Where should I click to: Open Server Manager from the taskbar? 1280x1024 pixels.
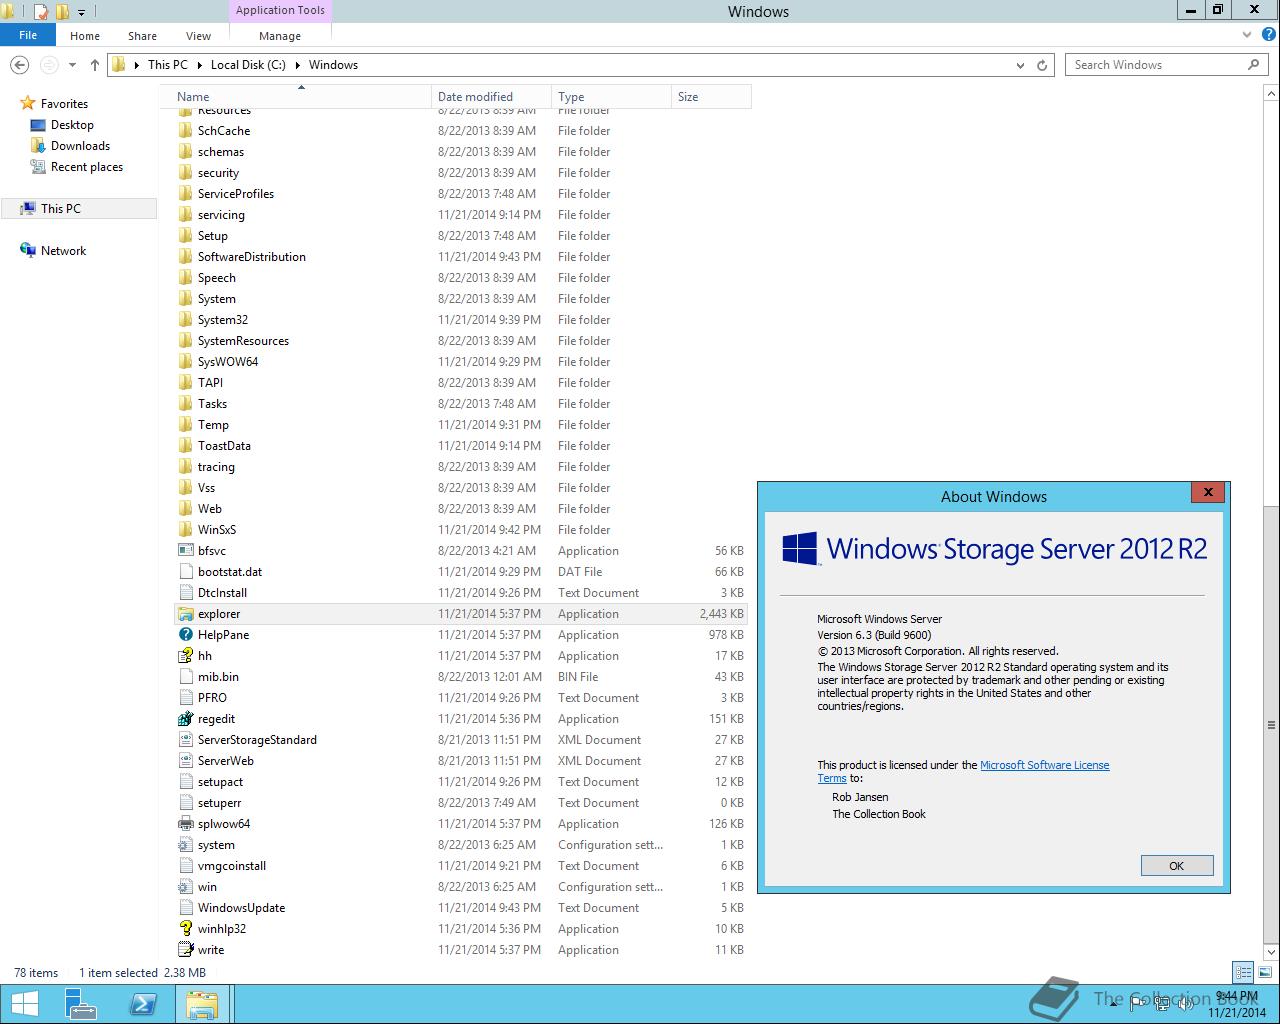click(81, 1004)
